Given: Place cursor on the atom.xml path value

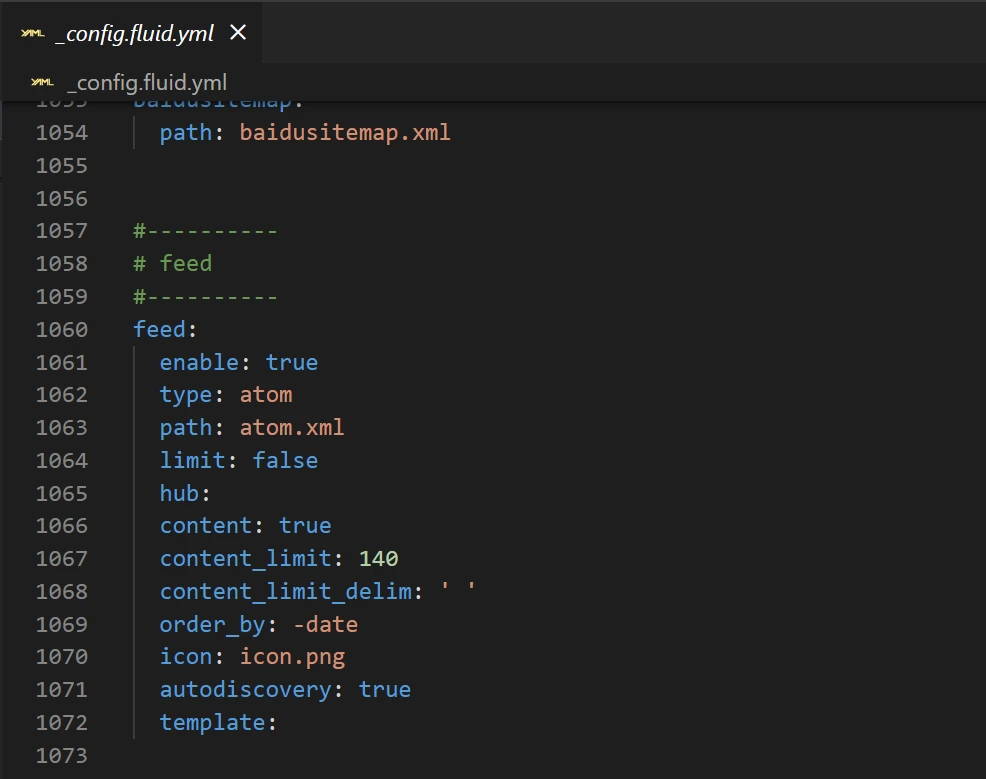Looking at the screenshot, I should tap(292, 427).
